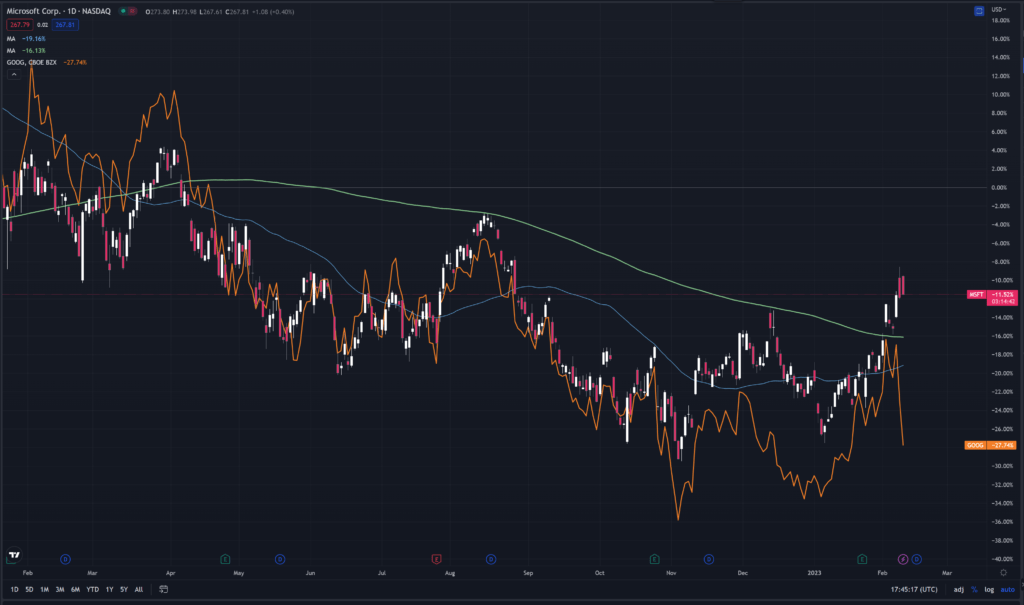Select the 1M date range

coord(44,589)
